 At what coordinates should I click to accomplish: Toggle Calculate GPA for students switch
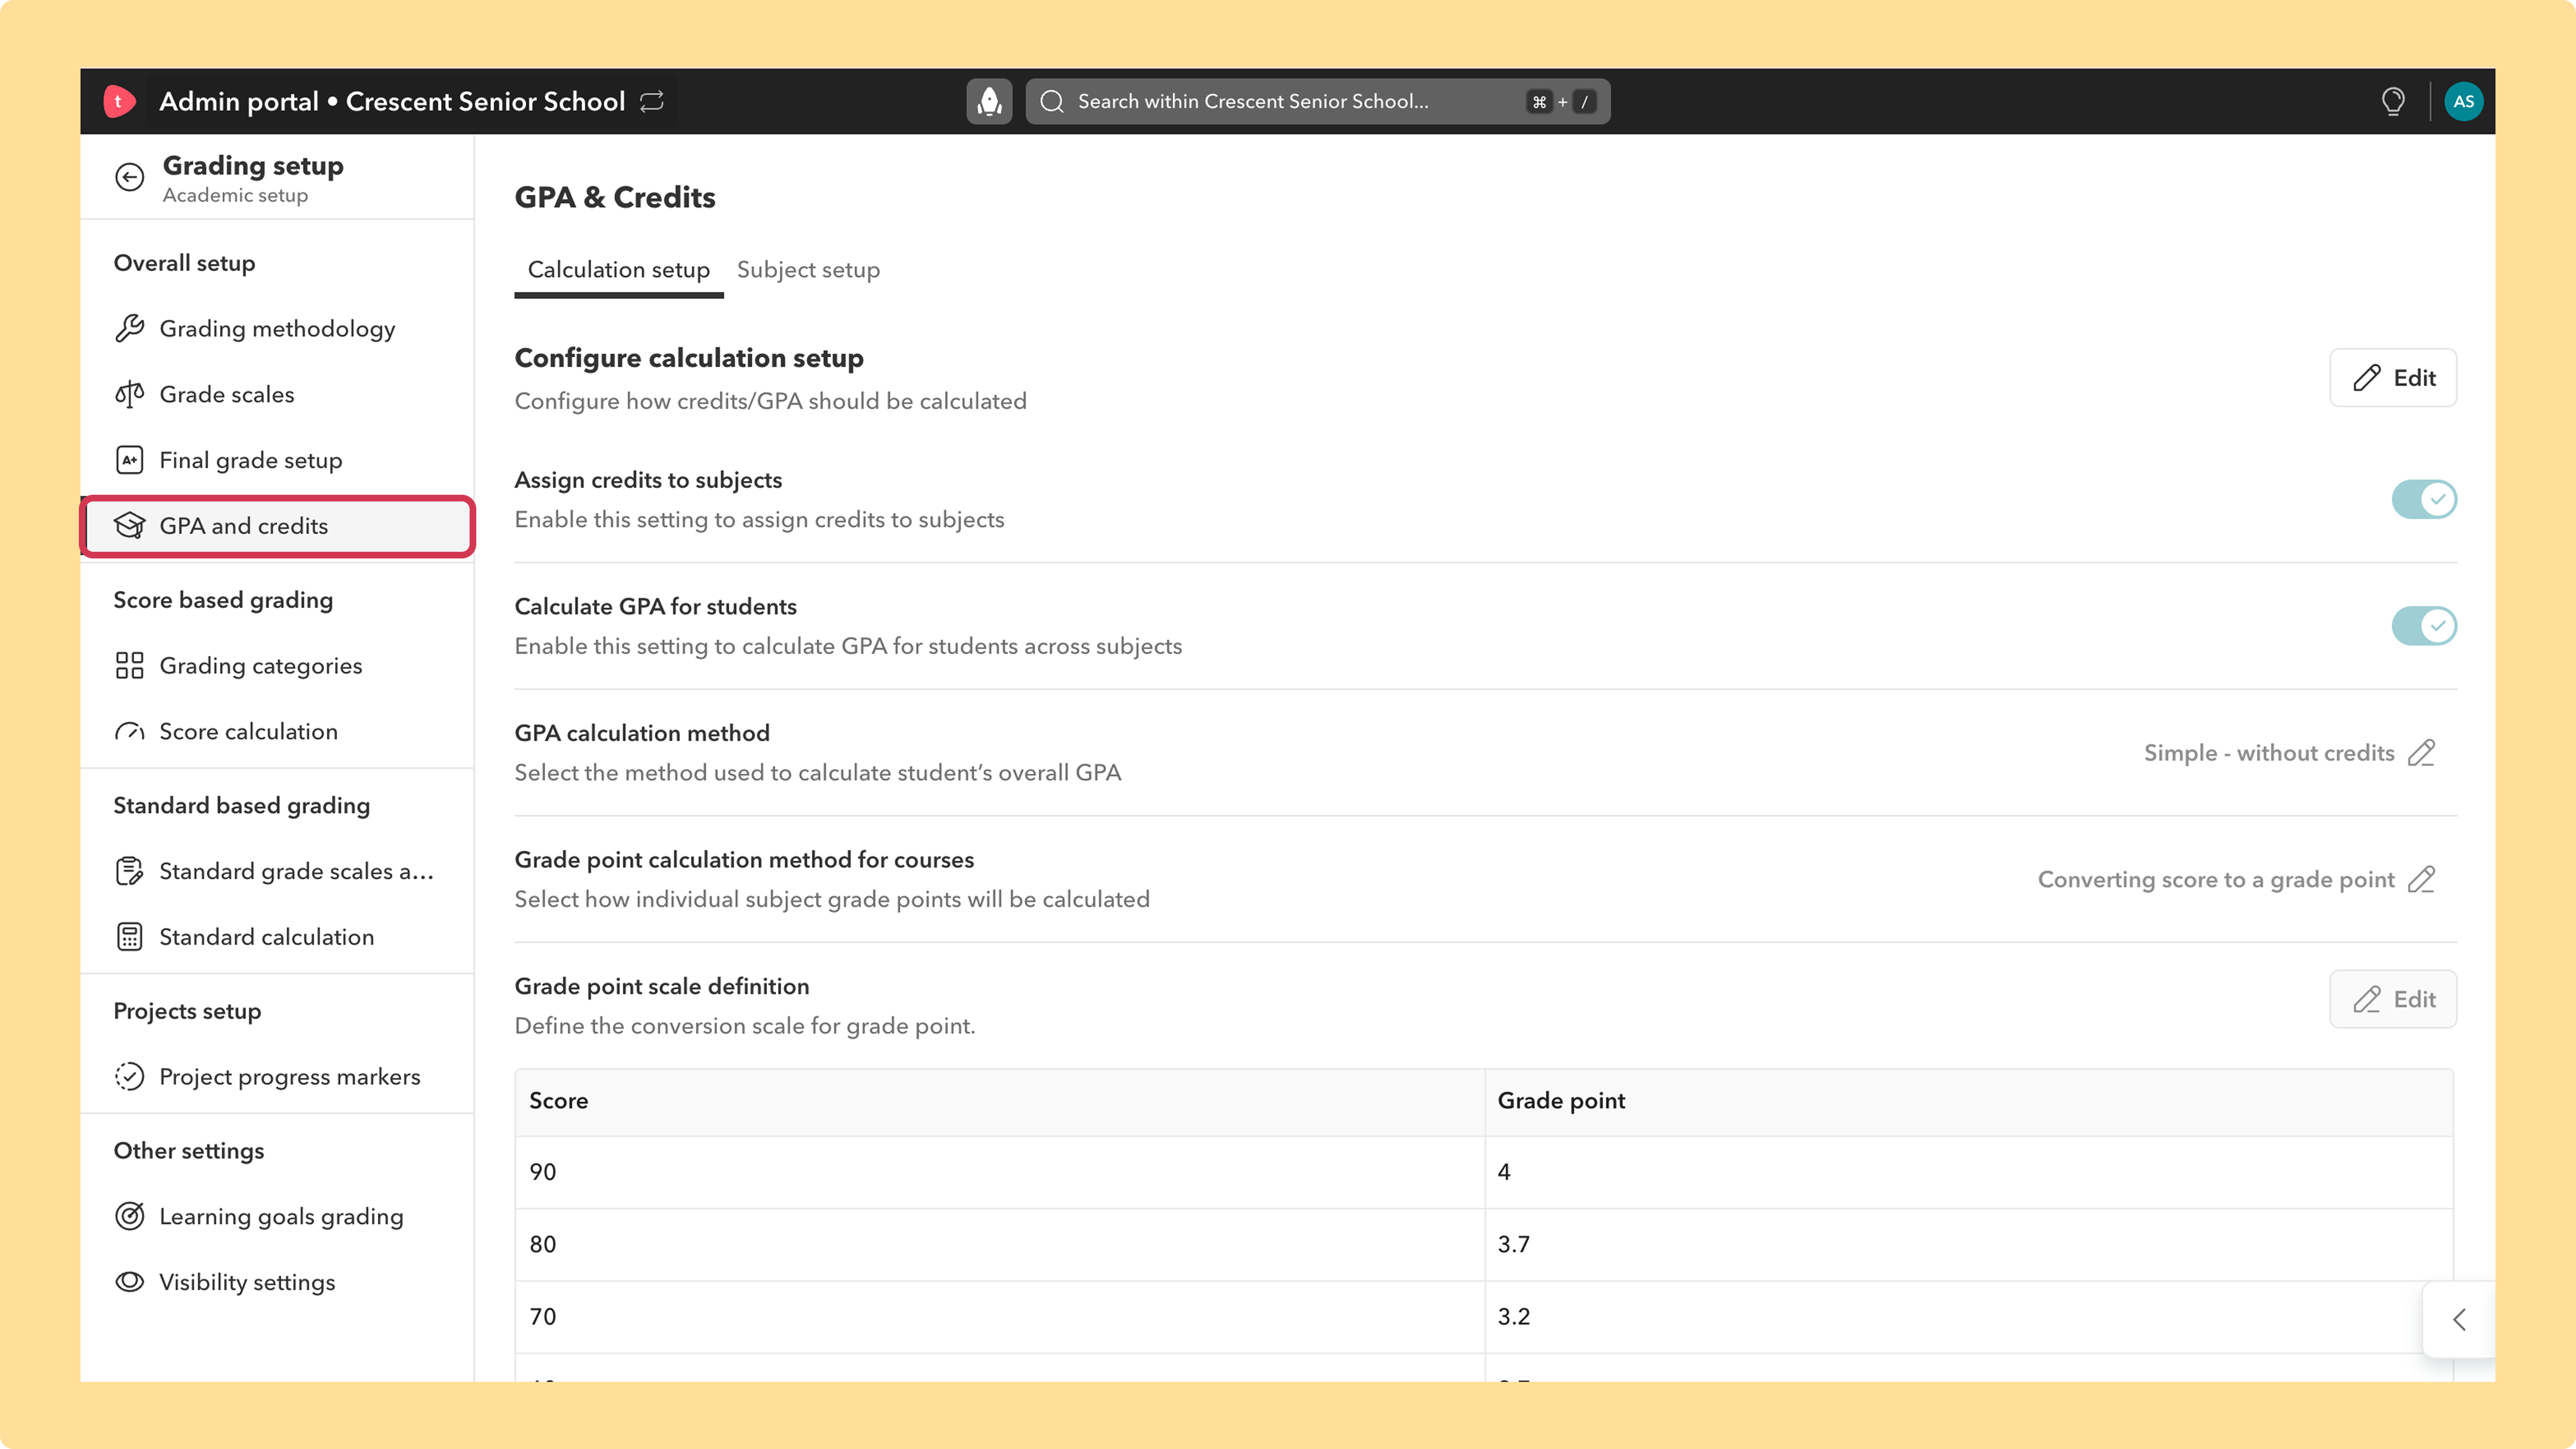(2424, 626)
